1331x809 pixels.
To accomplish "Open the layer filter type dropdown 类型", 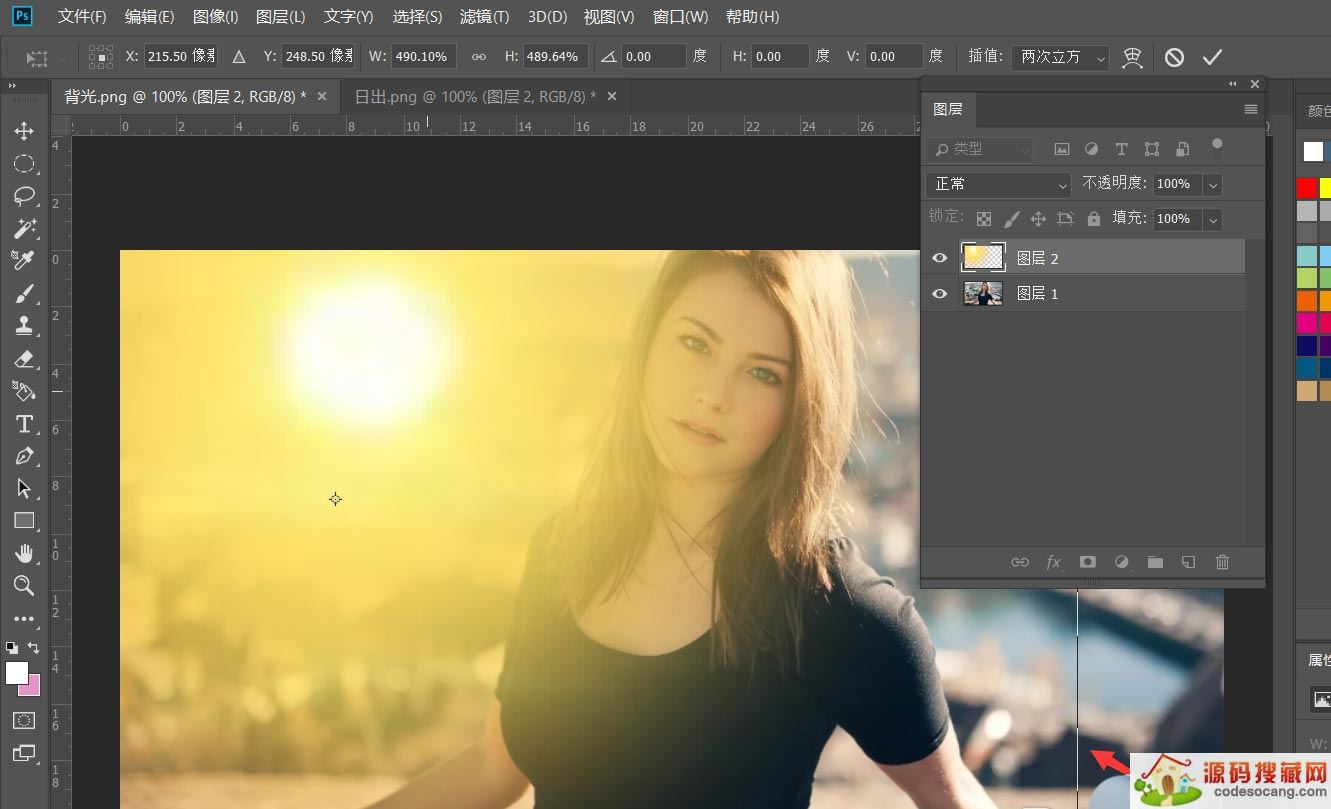I will 980,149.
